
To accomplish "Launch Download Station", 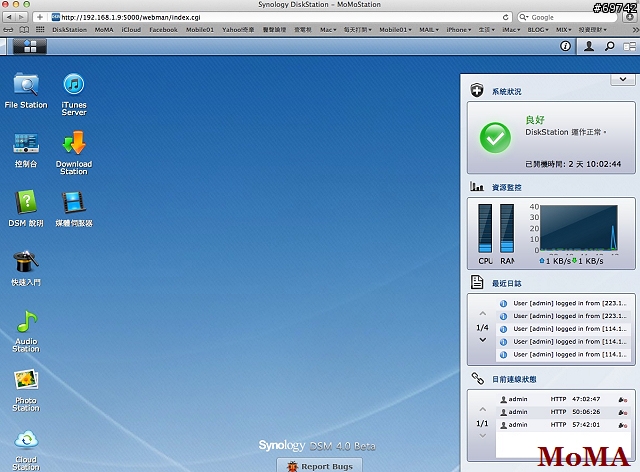I will [x=74, y=153].
